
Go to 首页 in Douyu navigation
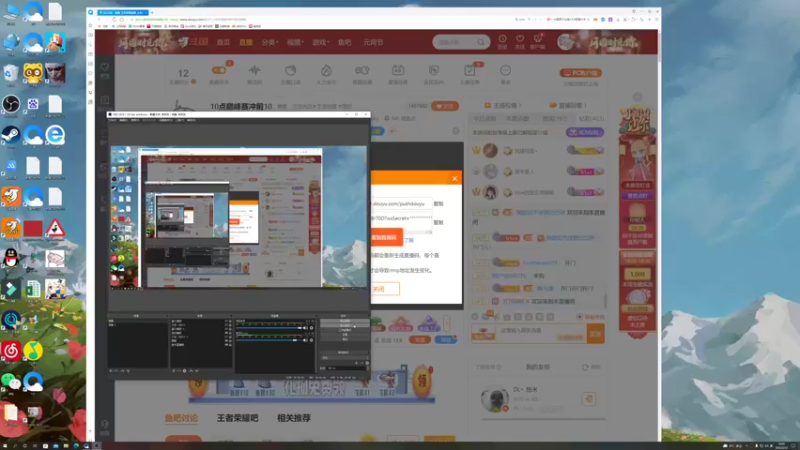point(223,42)
